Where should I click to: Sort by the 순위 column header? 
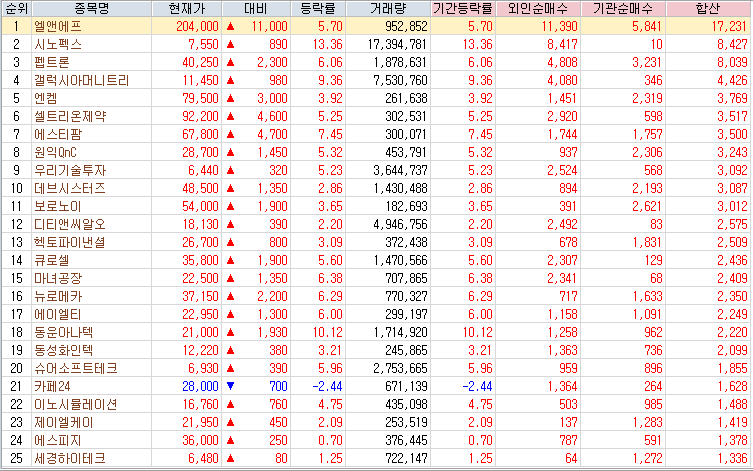pyautogui.click(x=16, y=8)
